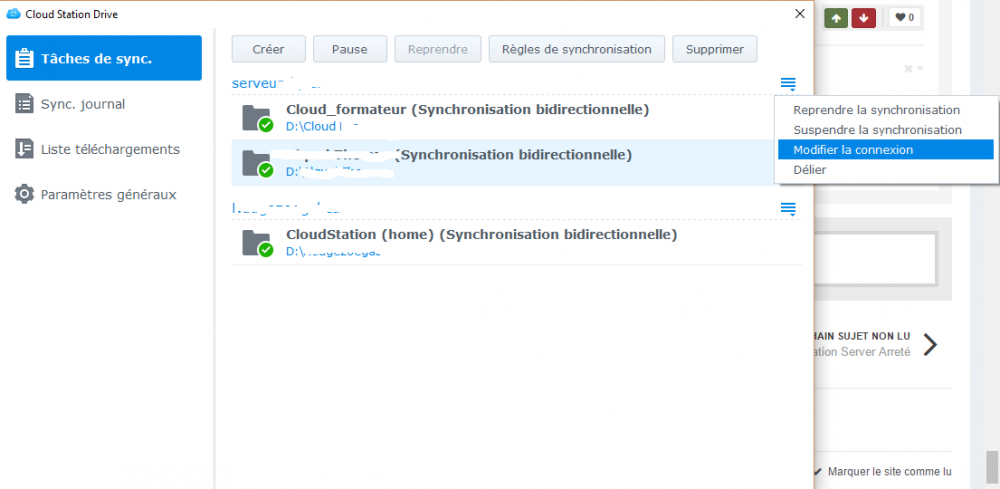Select the Sync. journal list icon
Screen dimensions: 1000x489
coord(24,104)
